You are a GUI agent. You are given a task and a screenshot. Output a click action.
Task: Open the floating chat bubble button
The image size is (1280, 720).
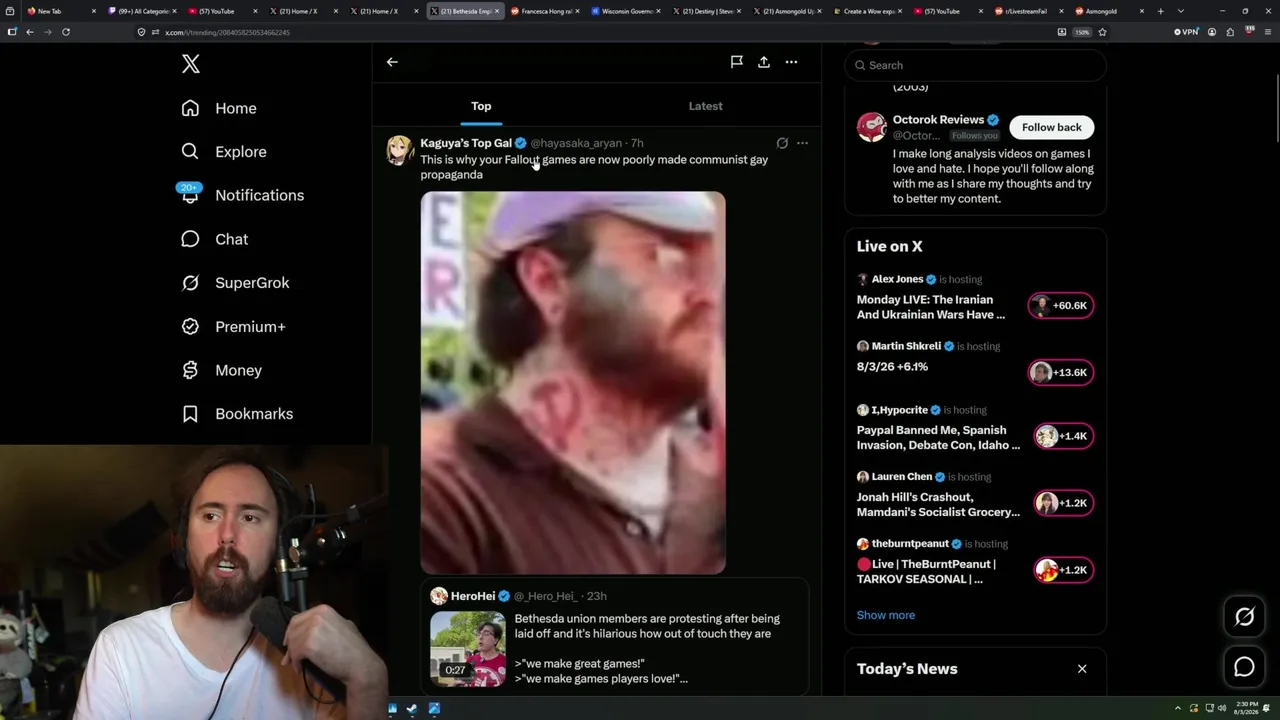[x=1244, y=667]
